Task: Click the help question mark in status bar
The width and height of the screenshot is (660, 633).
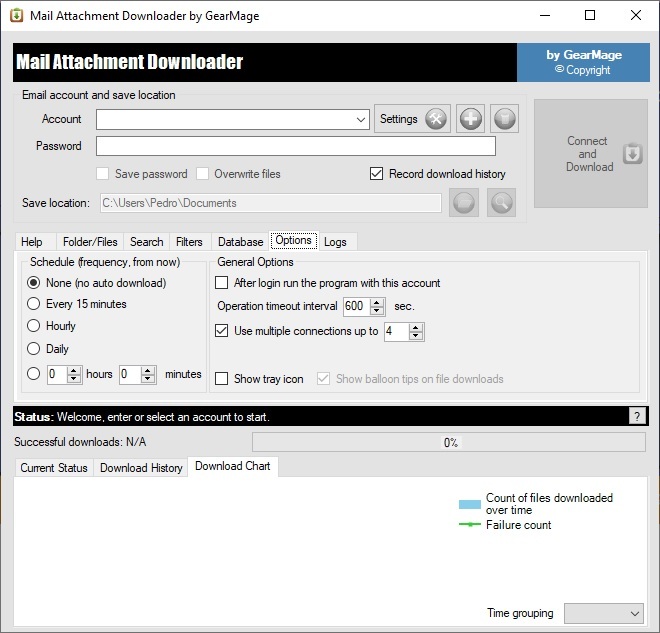Action: pyautogui.click(x=637, y=416)
